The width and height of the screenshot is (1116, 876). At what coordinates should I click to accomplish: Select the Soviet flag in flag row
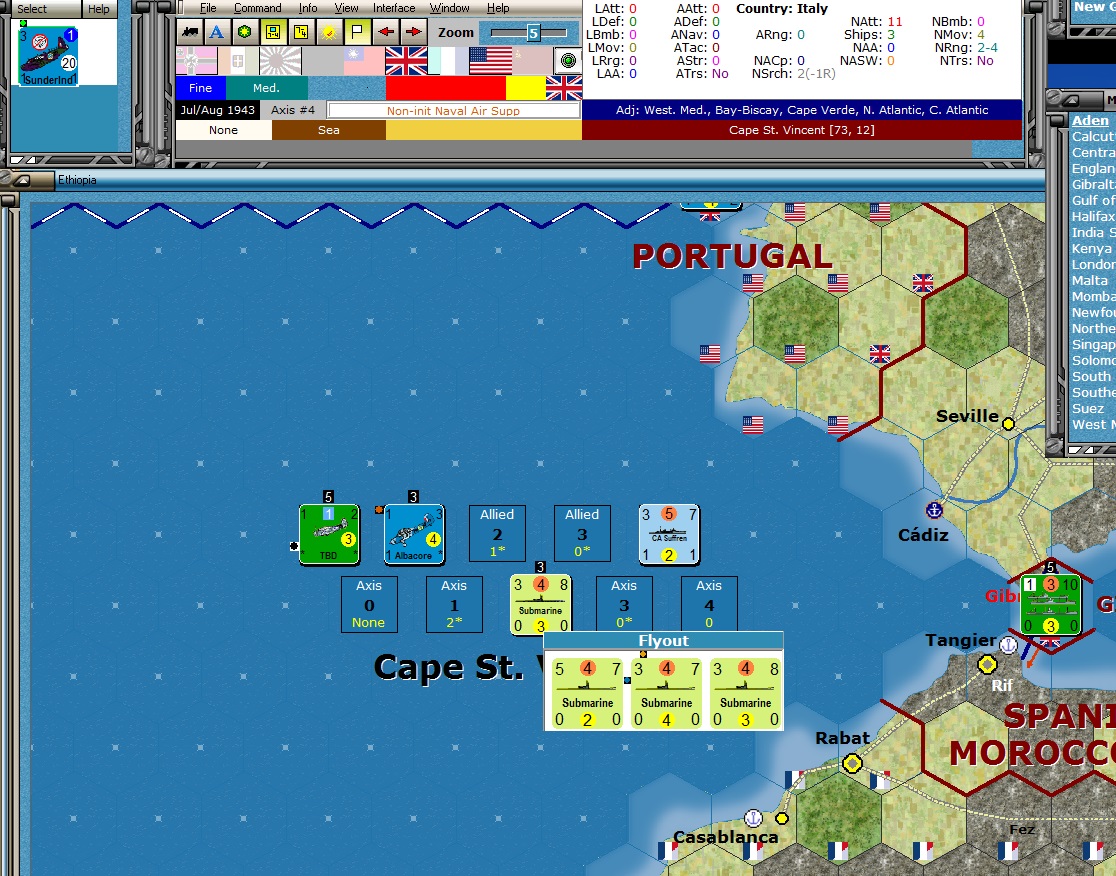[532, 61]
